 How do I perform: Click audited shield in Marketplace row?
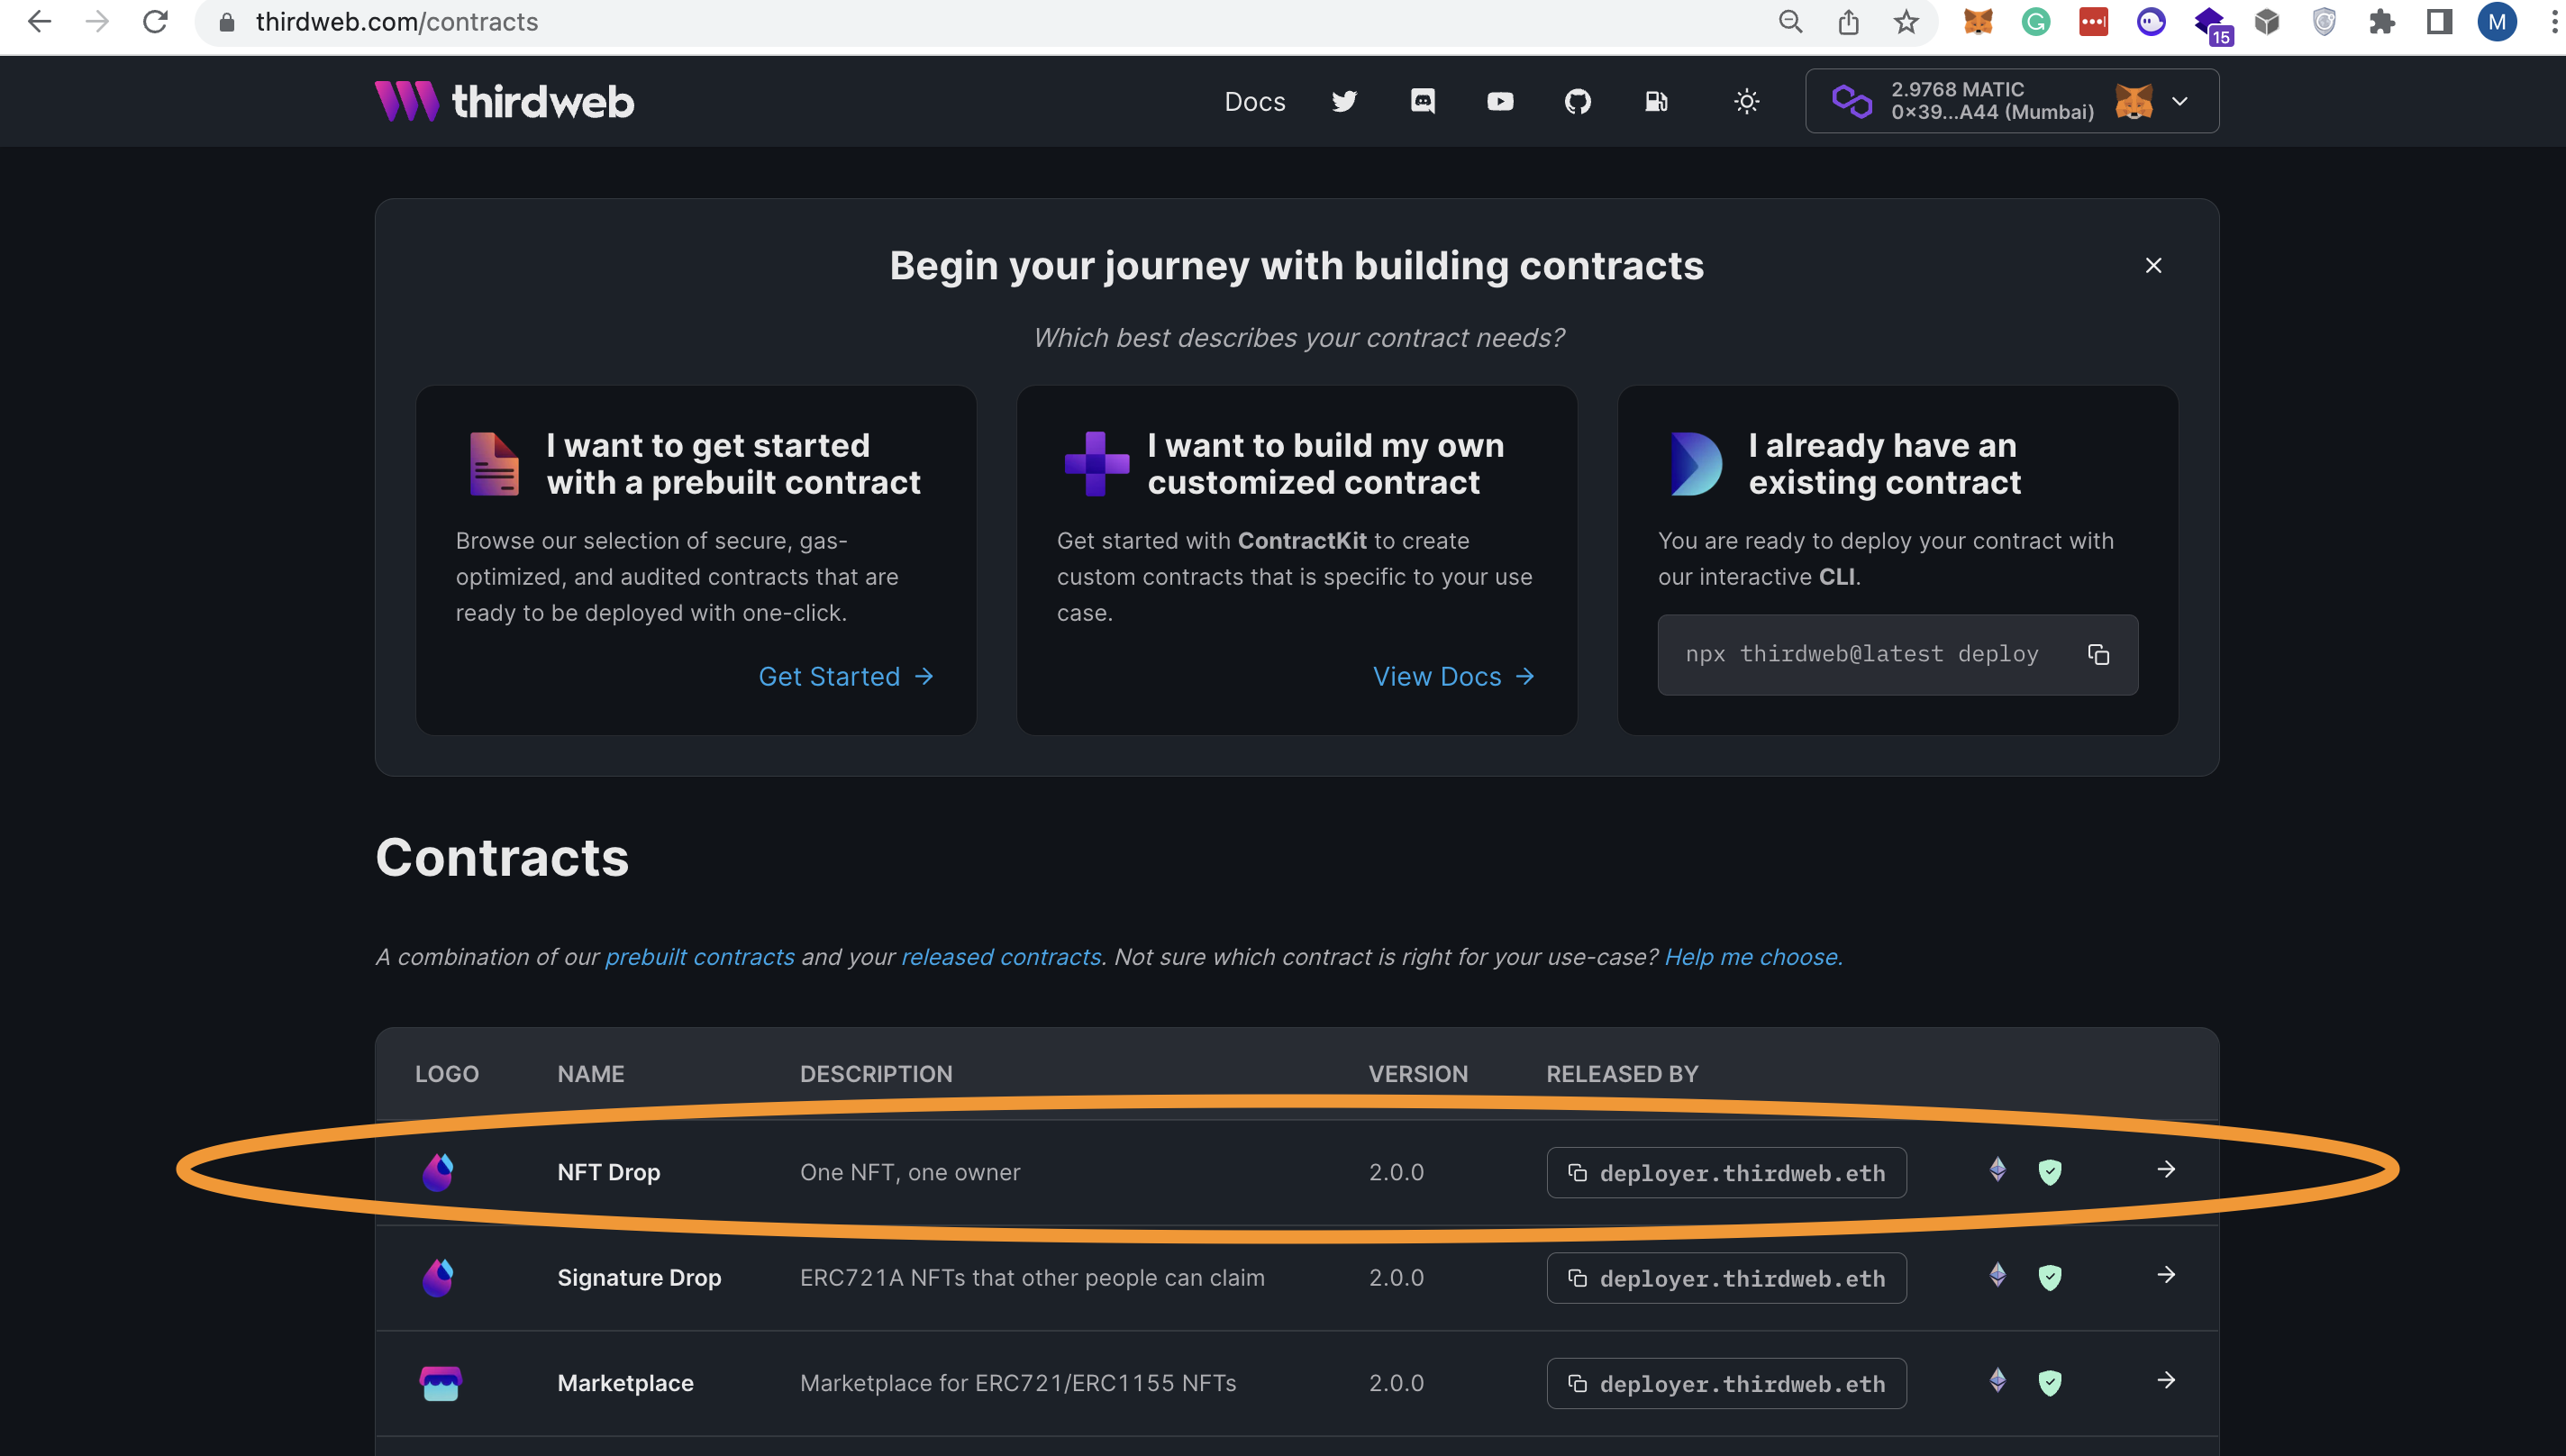(2050, 1382)
